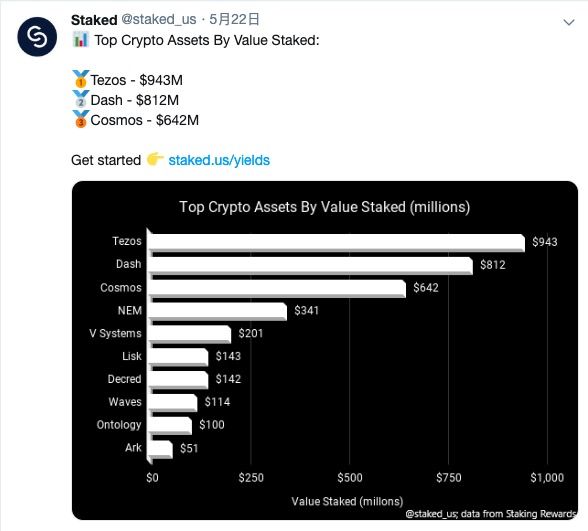Click the Dash bar in the chart
588x531 pixels.
(310, 266)
